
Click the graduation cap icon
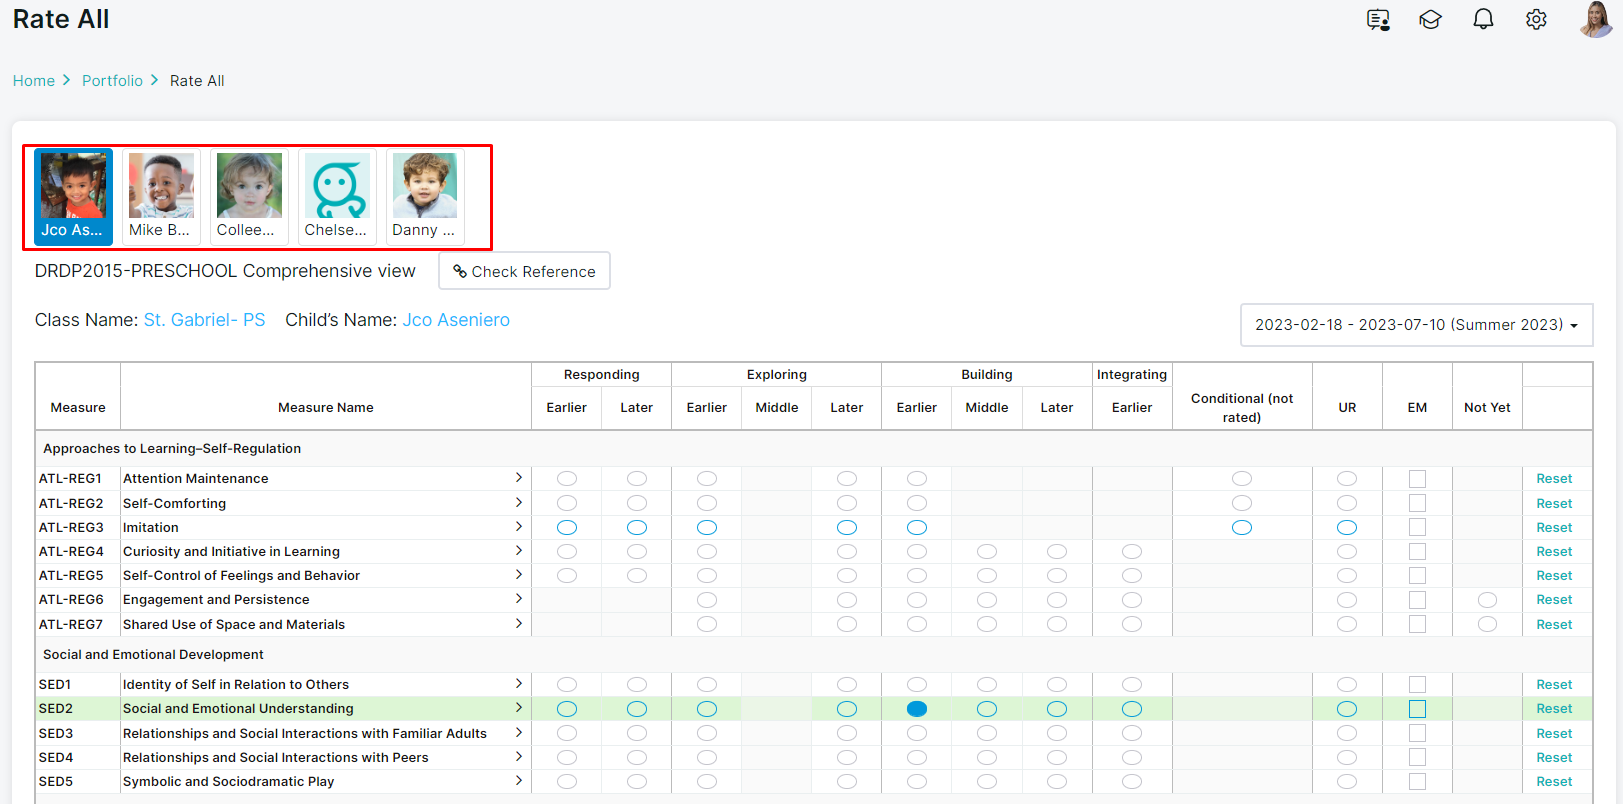coord(1430,20)
